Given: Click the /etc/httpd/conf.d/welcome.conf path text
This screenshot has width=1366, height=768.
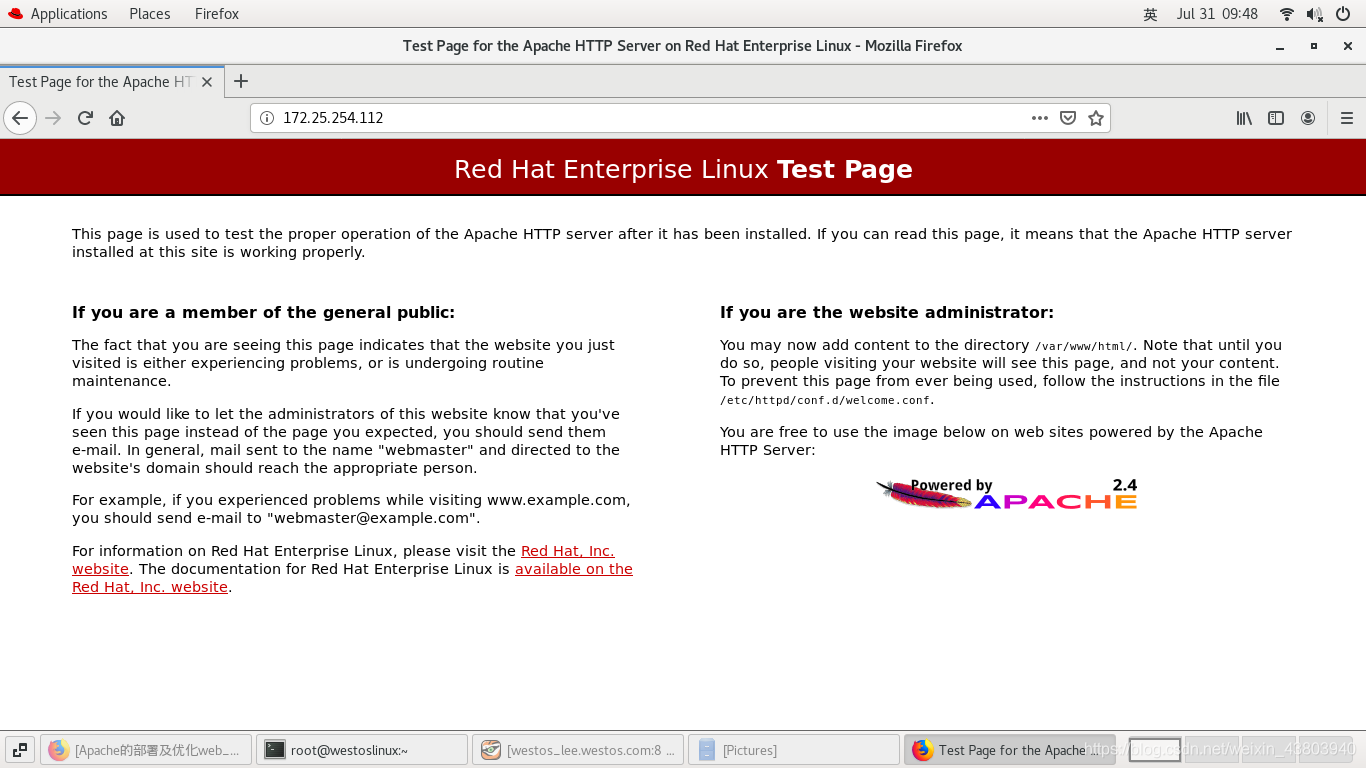Looking at the screenshot, I should [825, 400].
